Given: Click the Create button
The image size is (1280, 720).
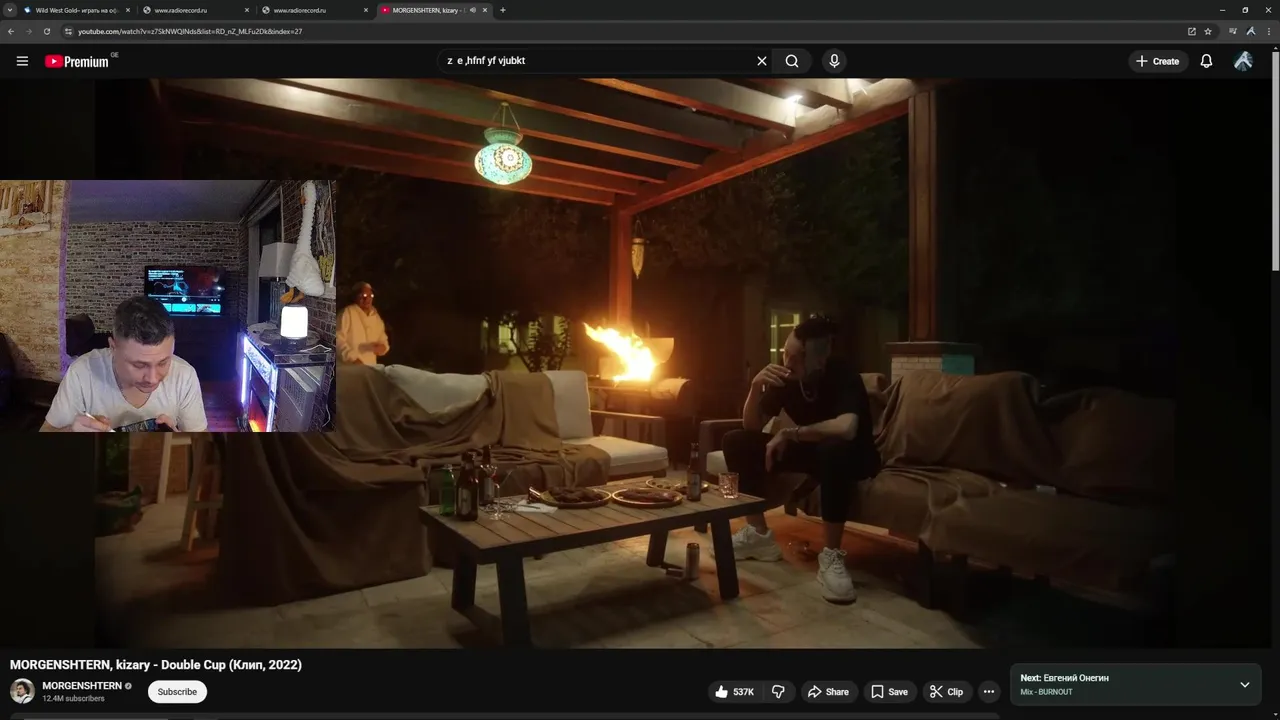Looking at the screenshot, I should [1158, 61].
